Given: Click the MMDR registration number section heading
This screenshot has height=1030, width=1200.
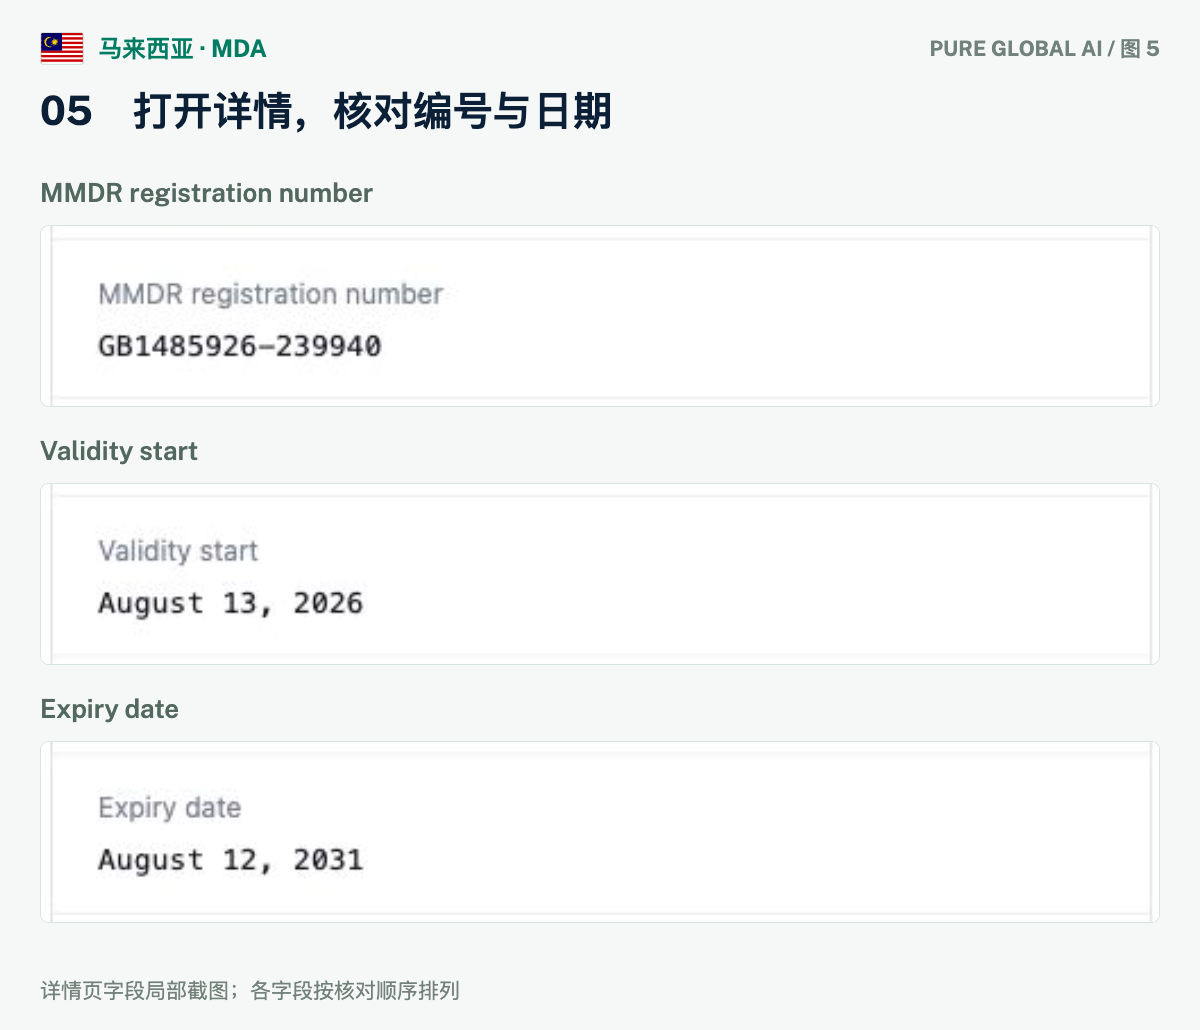Looking at the screenshot, I should pos(206,193).
